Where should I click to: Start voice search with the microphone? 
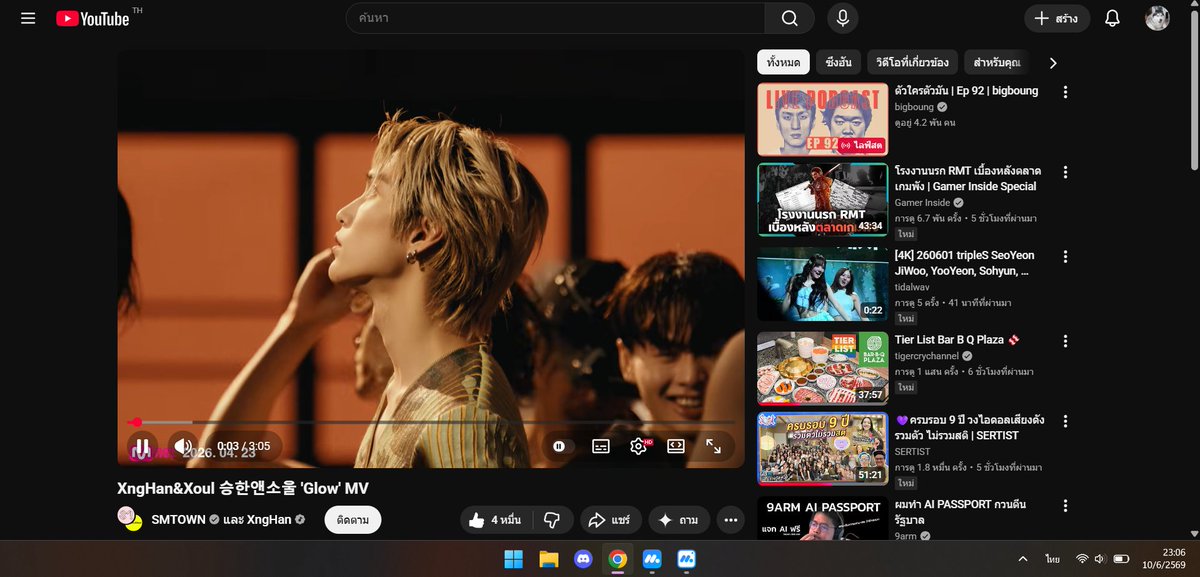(843, 18)
